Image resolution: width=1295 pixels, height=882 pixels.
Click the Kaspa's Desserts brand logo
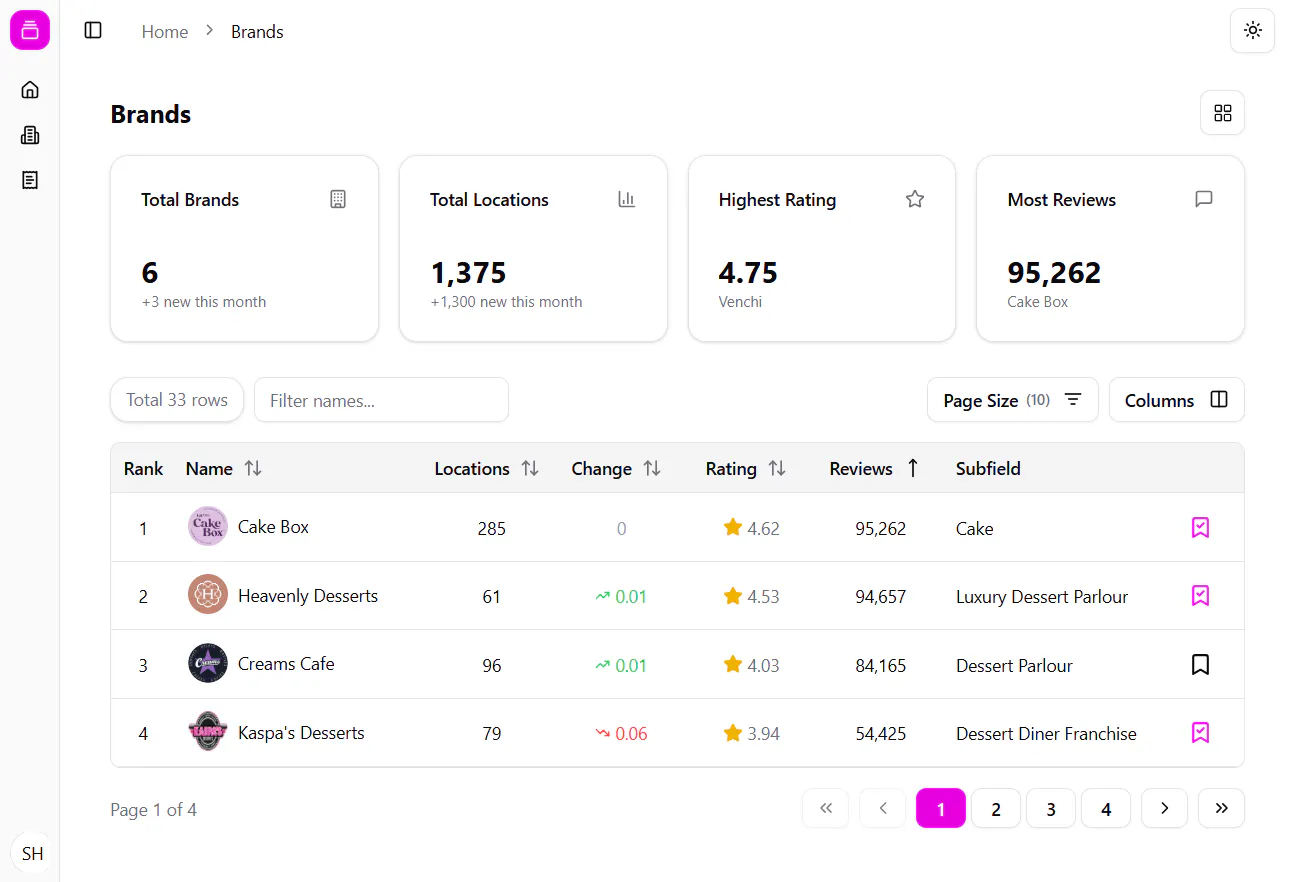pos(208,732)
